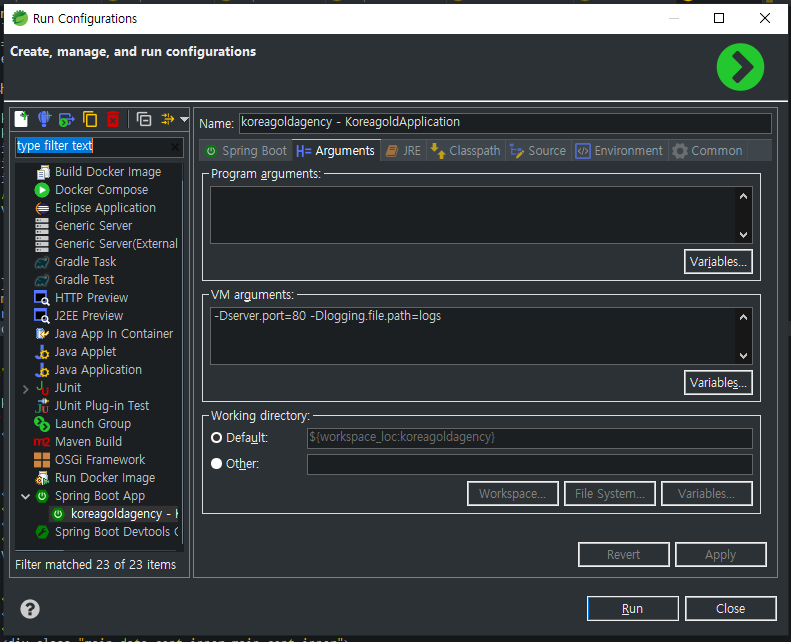Click the New prototype configuration icon
The height and width of the screenshot is (642, 791).
click(x=44, y=119)
